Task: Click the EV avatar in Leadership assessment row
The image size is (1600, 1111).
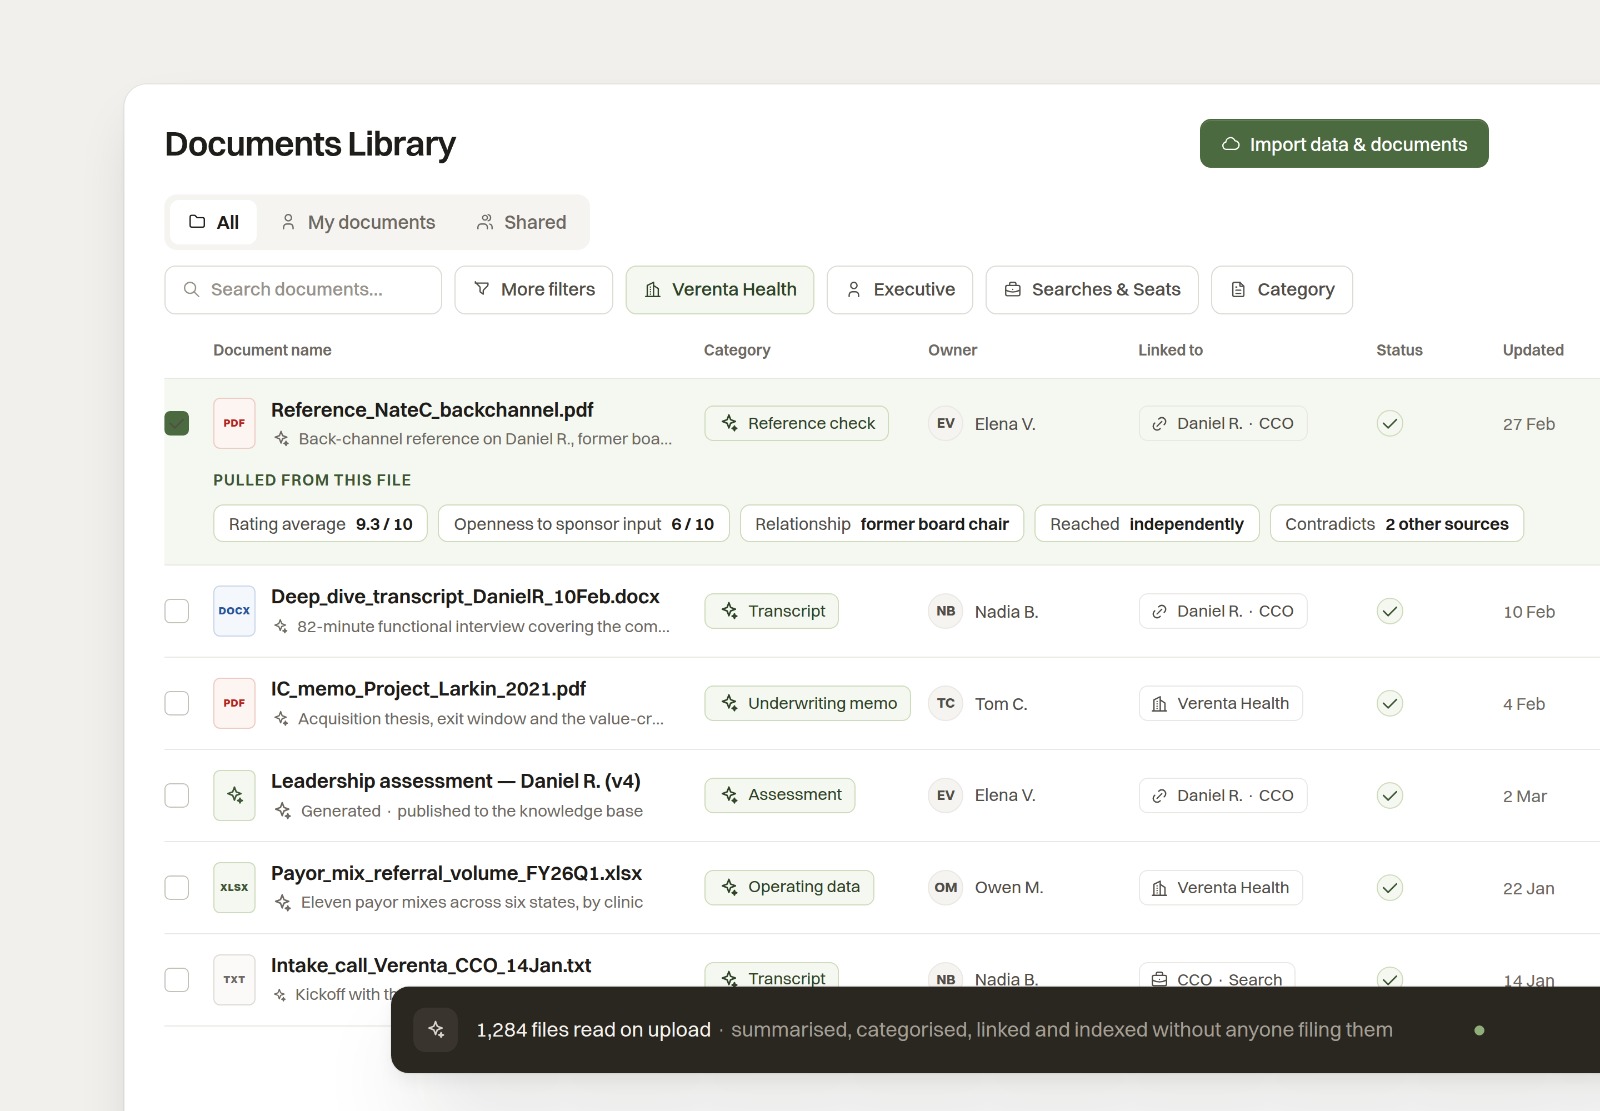Action: click(945, 795)
